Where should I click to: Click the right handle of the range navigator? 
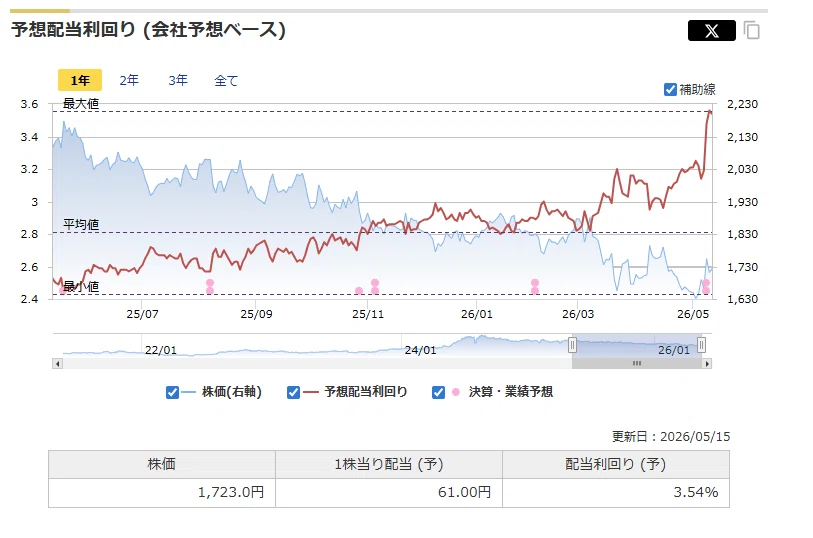(x=702, y=345)
